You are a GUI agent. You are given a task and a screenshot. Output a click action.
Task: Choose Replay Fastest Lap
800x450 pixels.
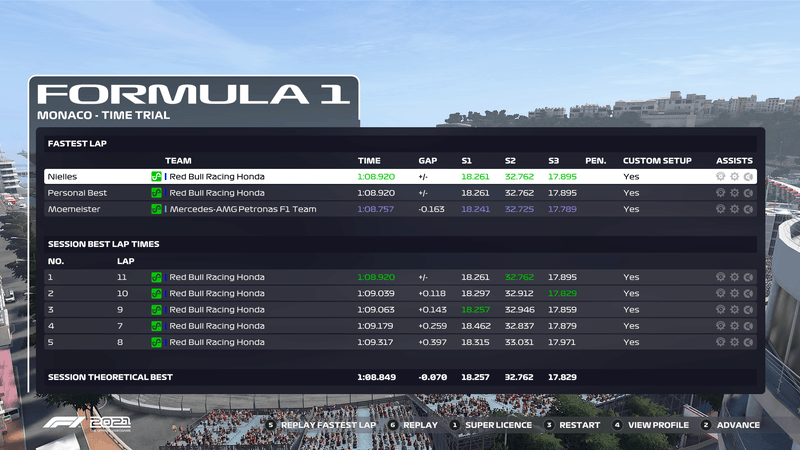click(321, 425)
